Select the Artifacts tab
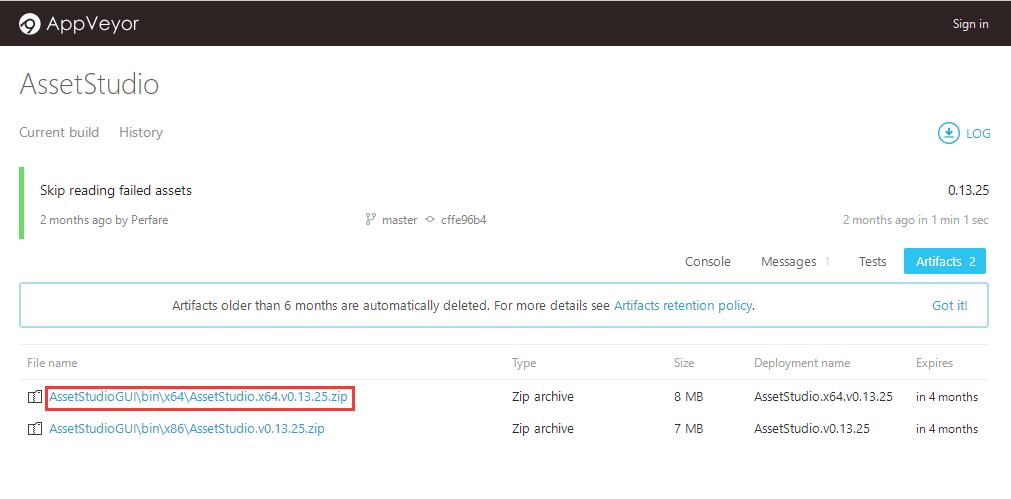Viewport: 1011px width, 499px height. pos(945,261)
